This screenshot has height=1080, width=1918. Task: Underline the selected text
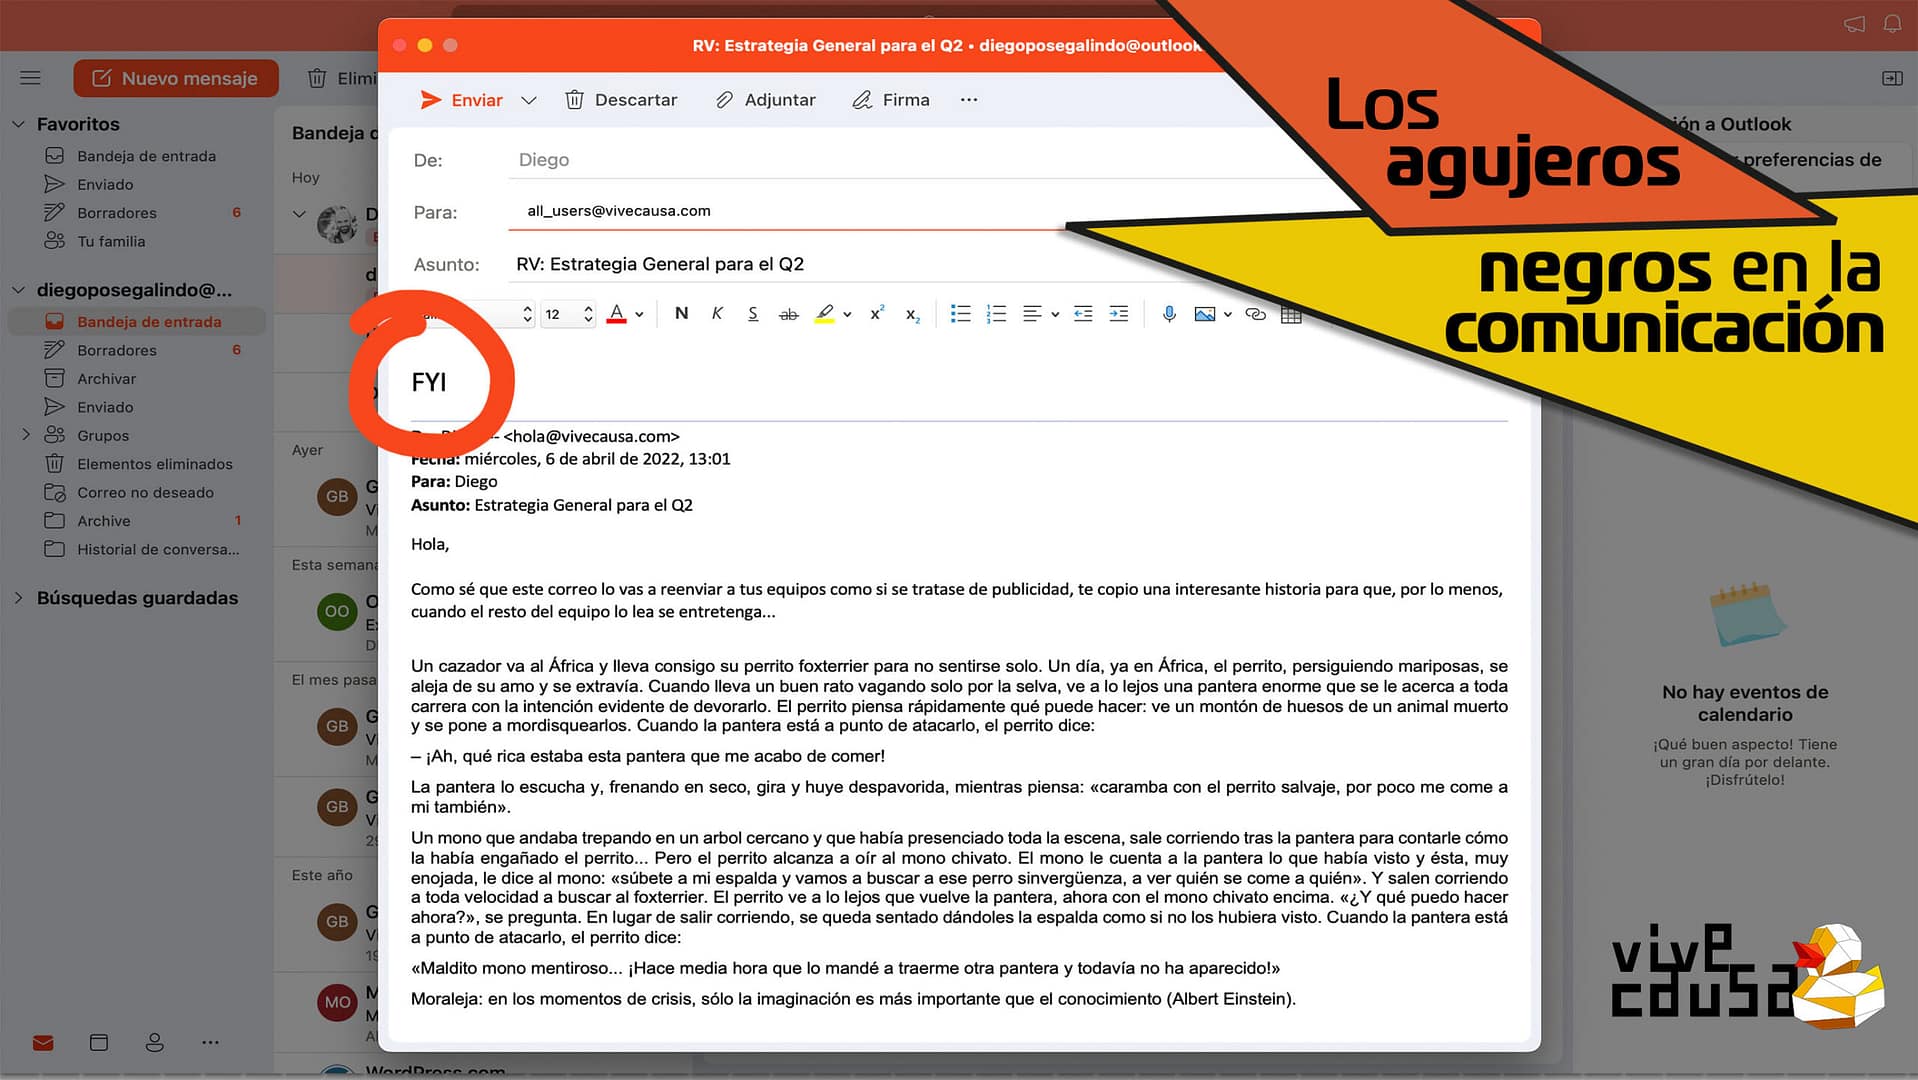tap(752, 313)
